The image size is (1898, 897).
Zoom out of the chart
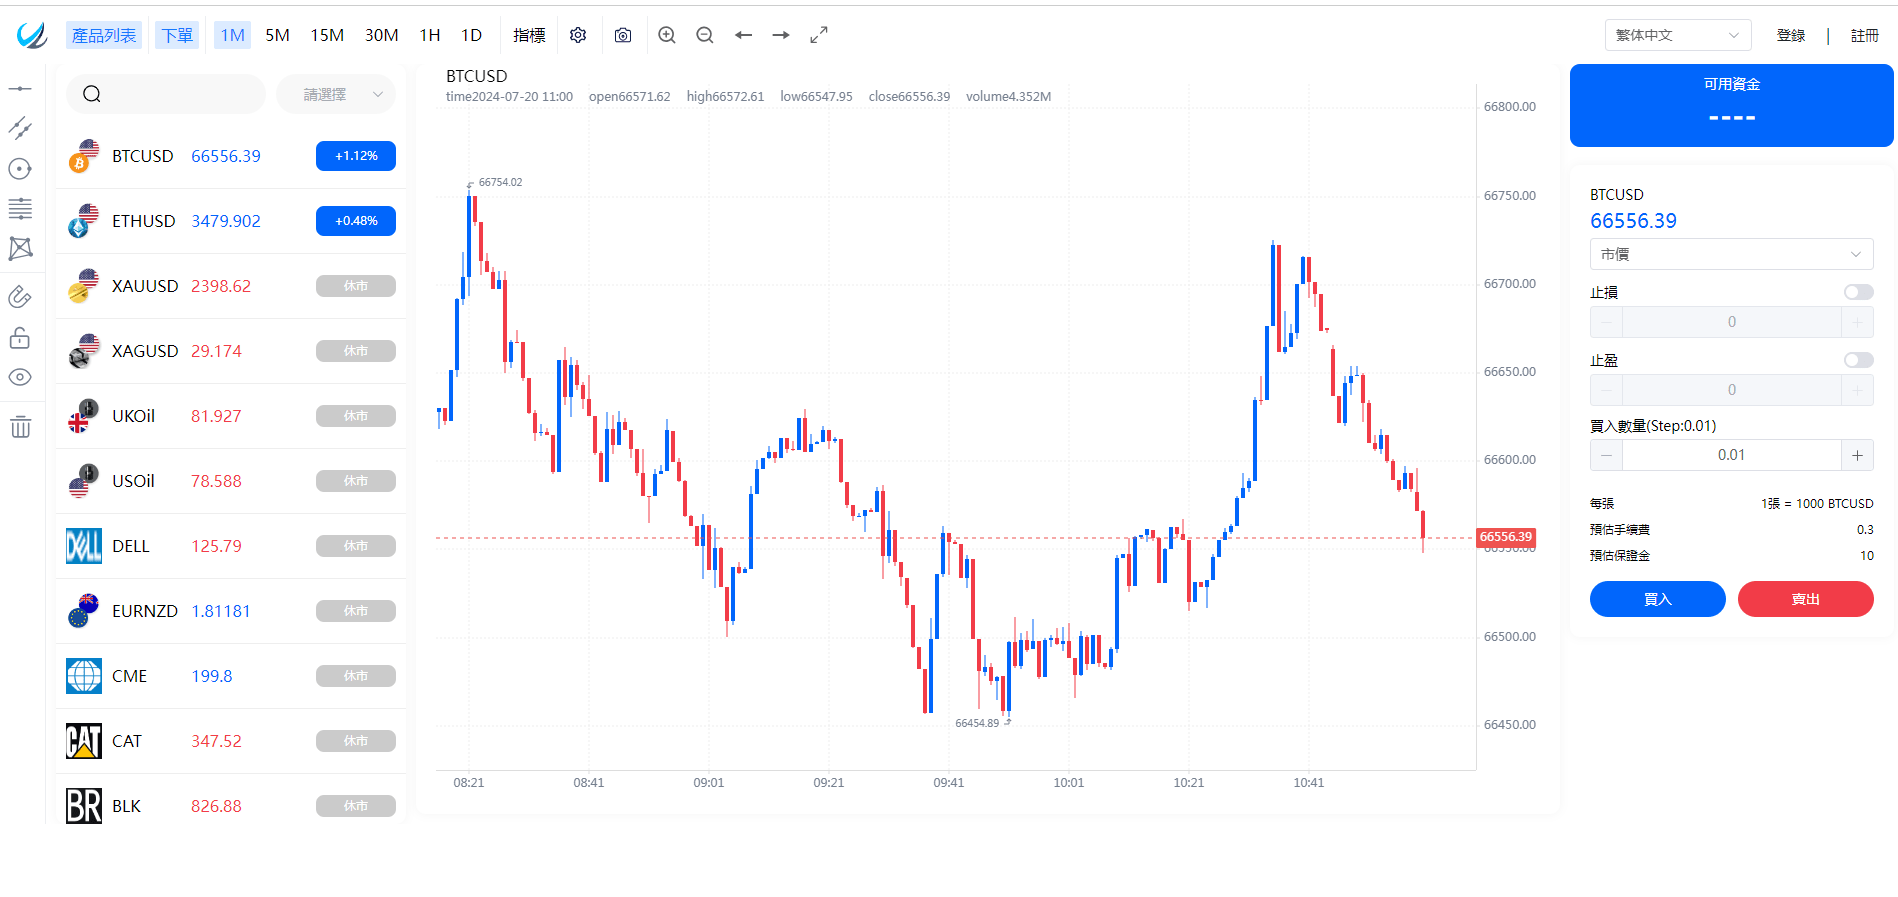(x=705, y=35)
